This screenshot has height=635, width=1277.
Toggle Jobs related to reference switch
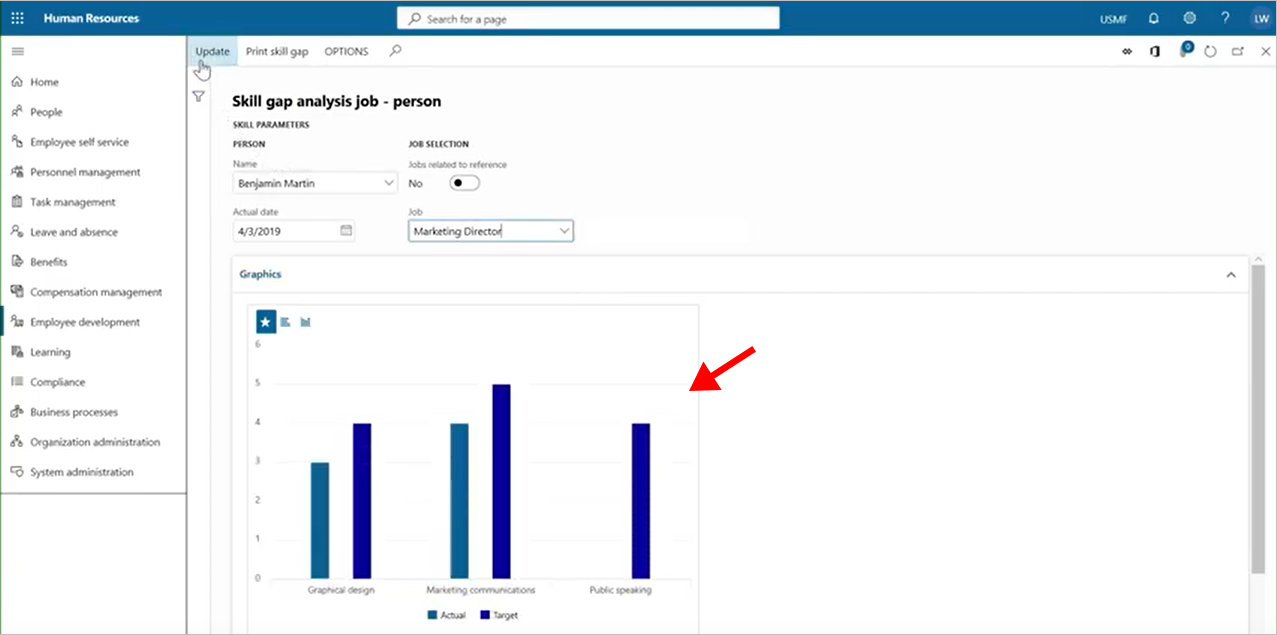464,183
